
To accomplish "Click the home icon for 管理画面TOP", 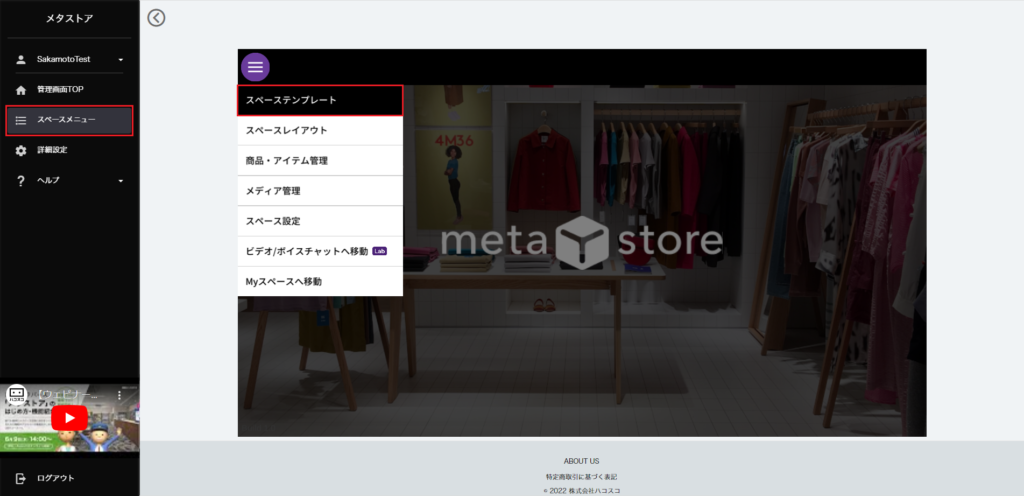I will pos(21,90).
